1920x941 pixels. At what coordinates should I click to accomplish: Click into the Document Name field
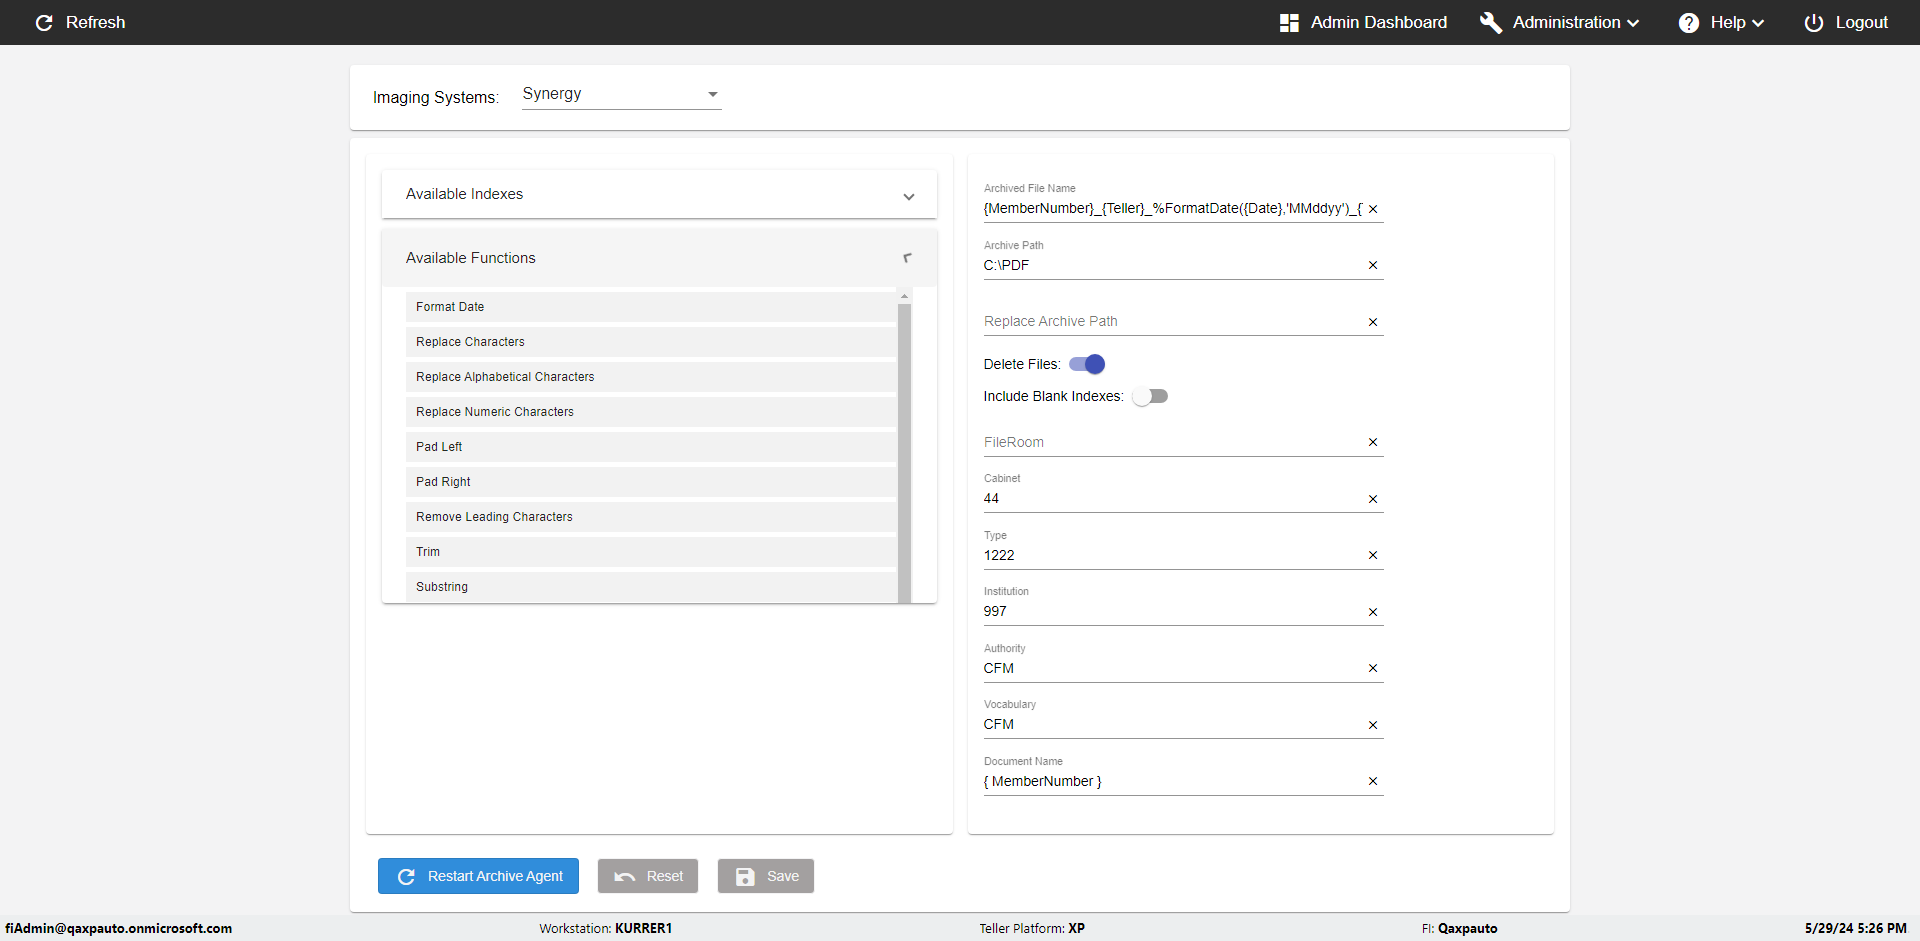tap(1172, 781)
